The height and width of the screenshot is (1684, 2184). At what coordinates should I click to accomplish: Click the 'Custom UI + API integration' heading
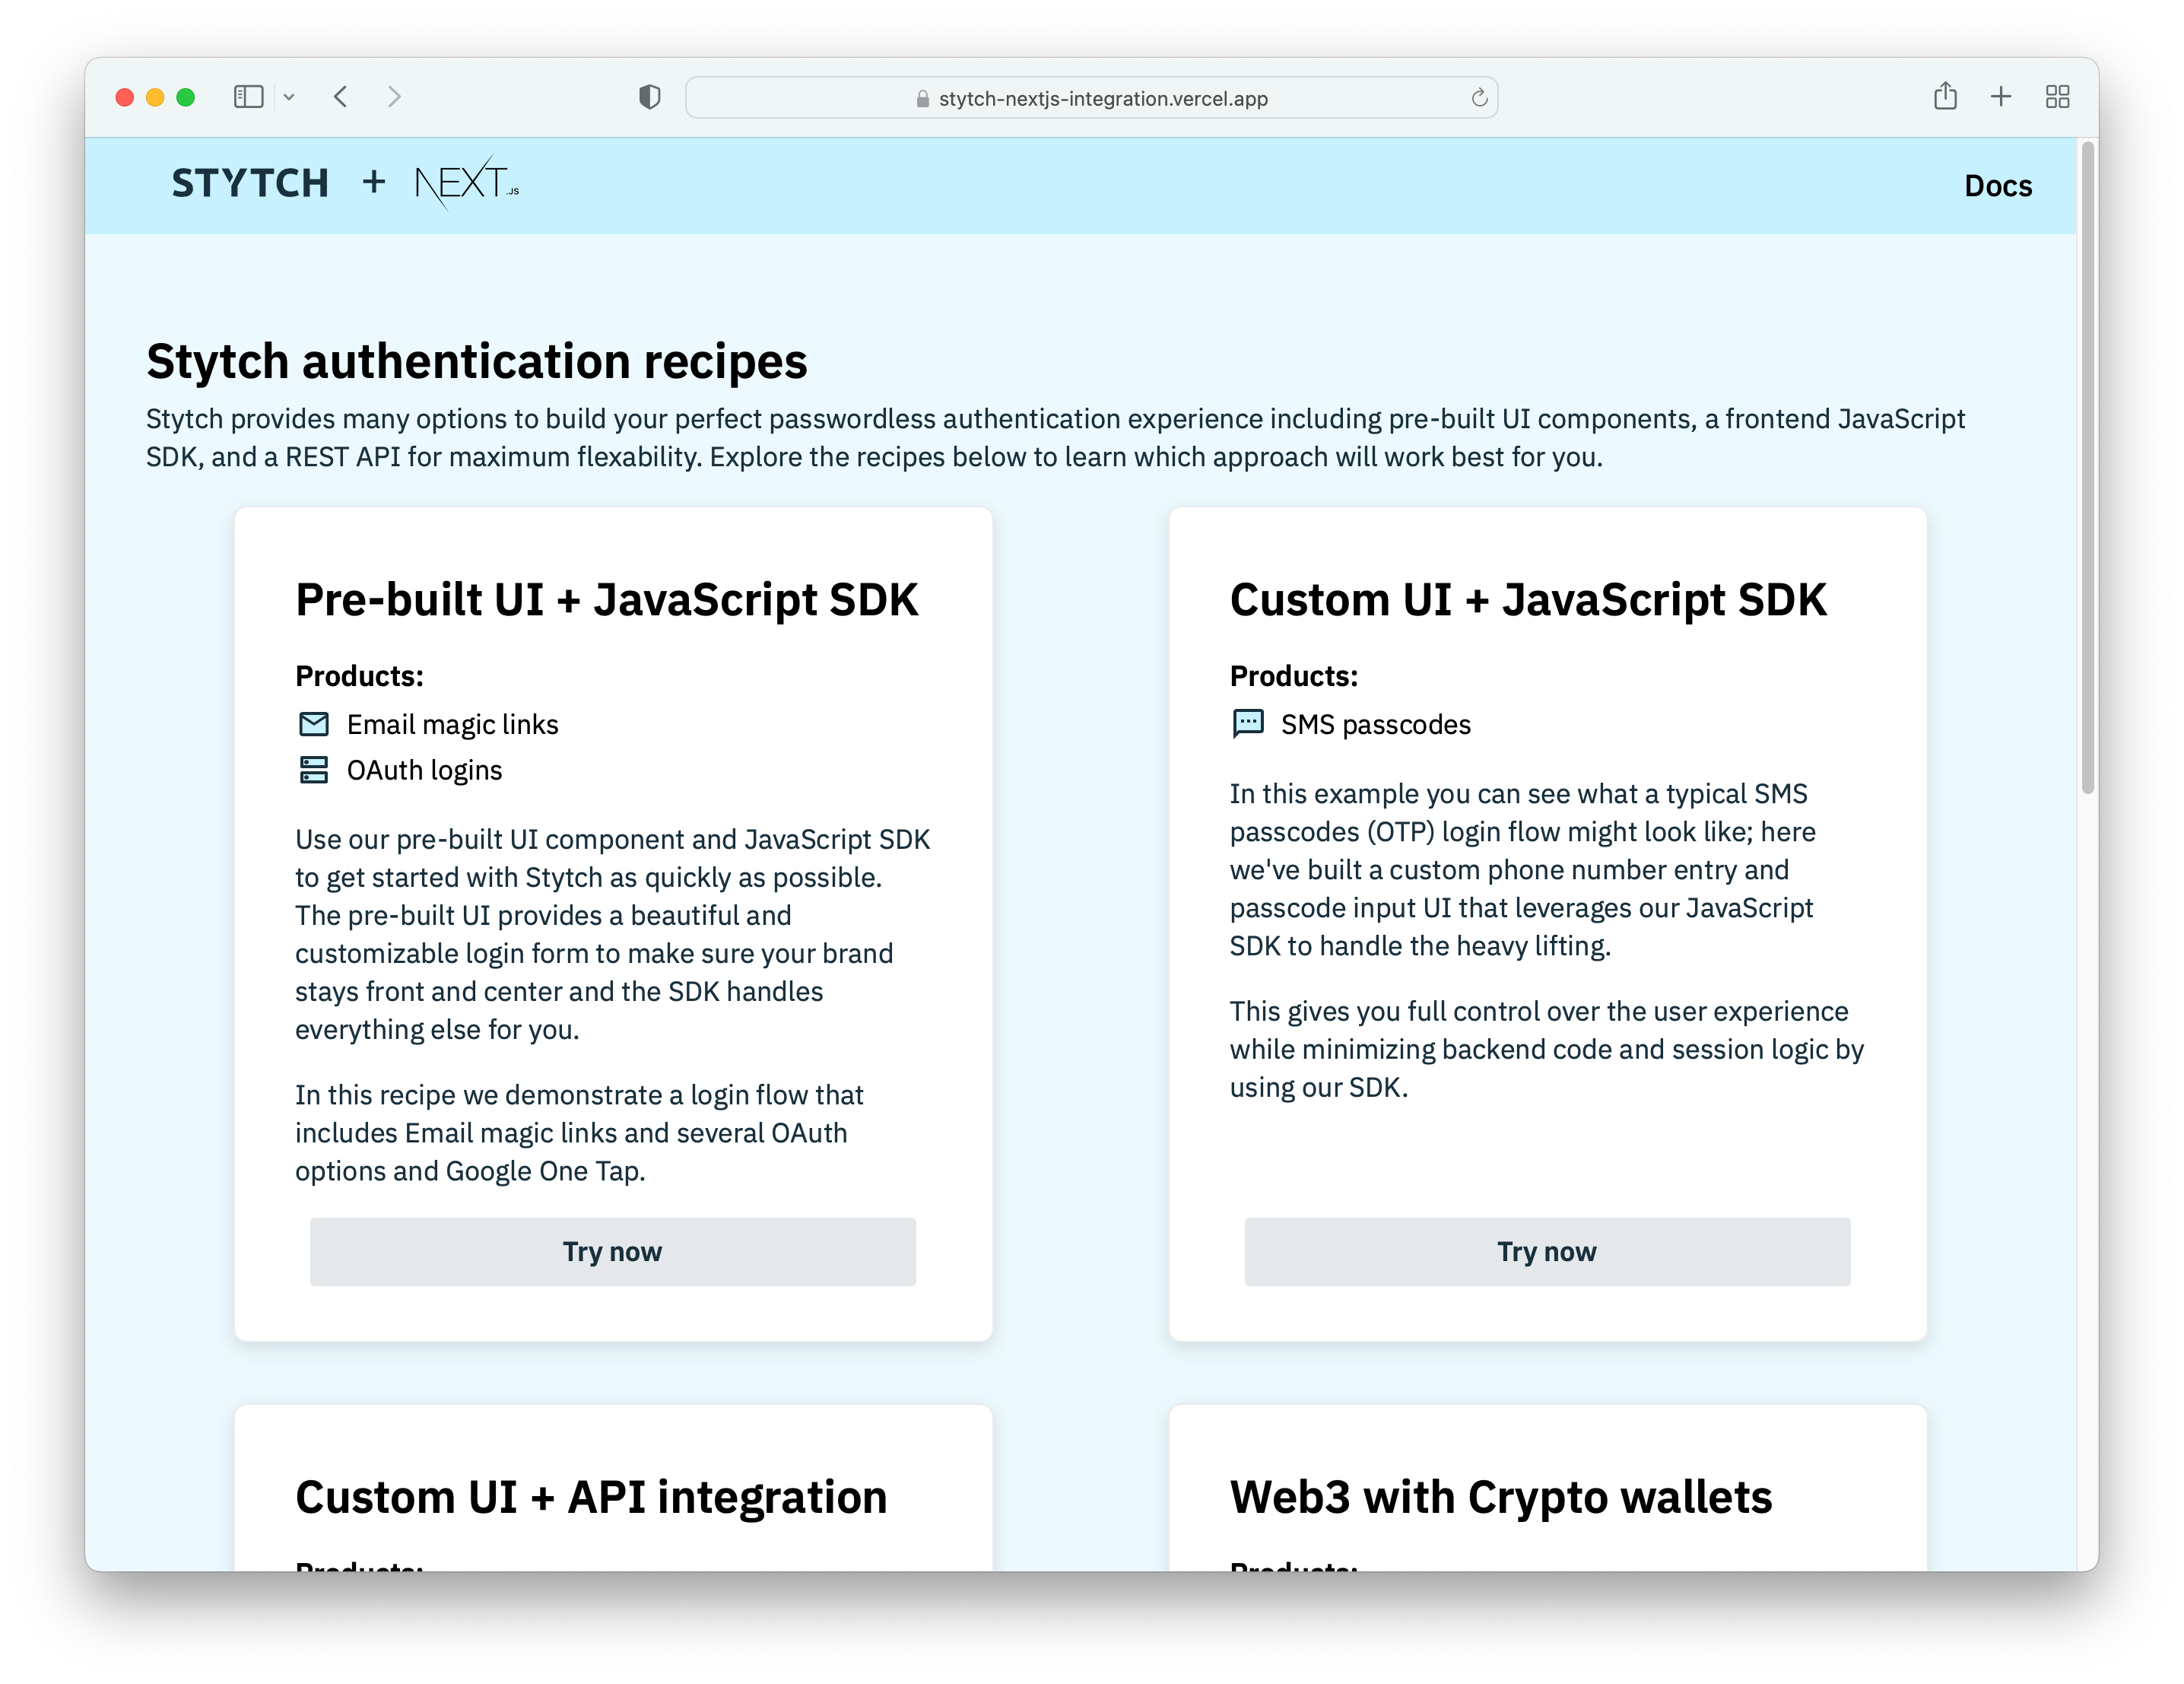click(x=591, y=1497)
